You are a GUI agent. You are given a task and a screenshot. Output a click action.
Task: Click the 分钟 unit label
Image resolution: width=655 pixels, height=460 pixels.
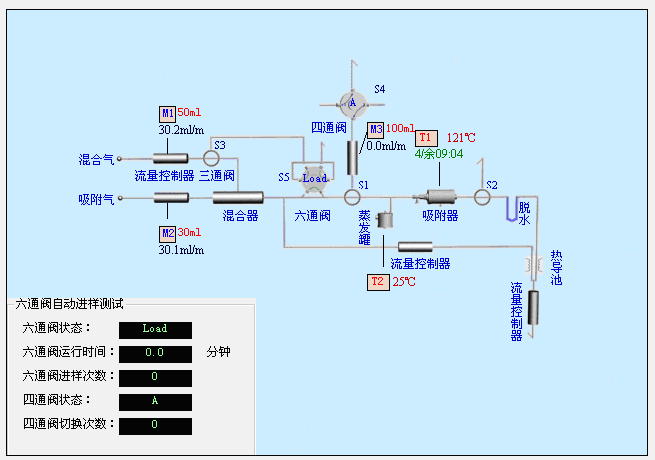coord(218,352)
